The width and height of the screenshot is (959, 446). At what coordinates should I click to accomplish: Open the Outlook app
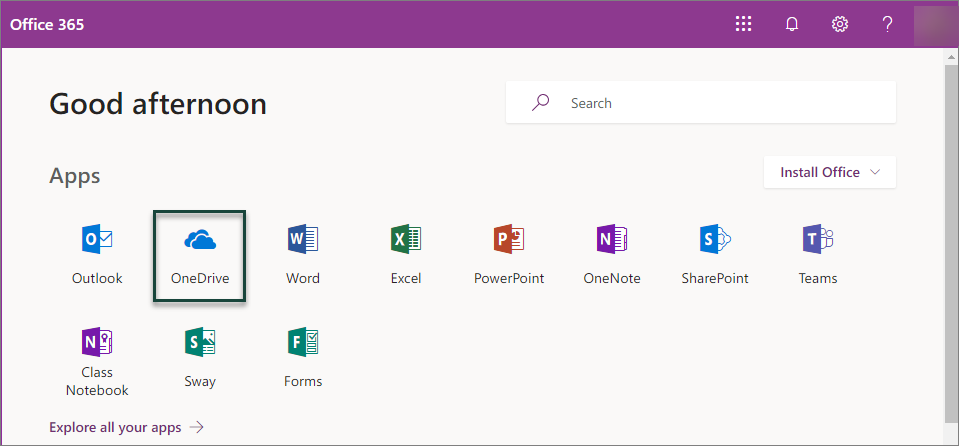tap(97, 255)
